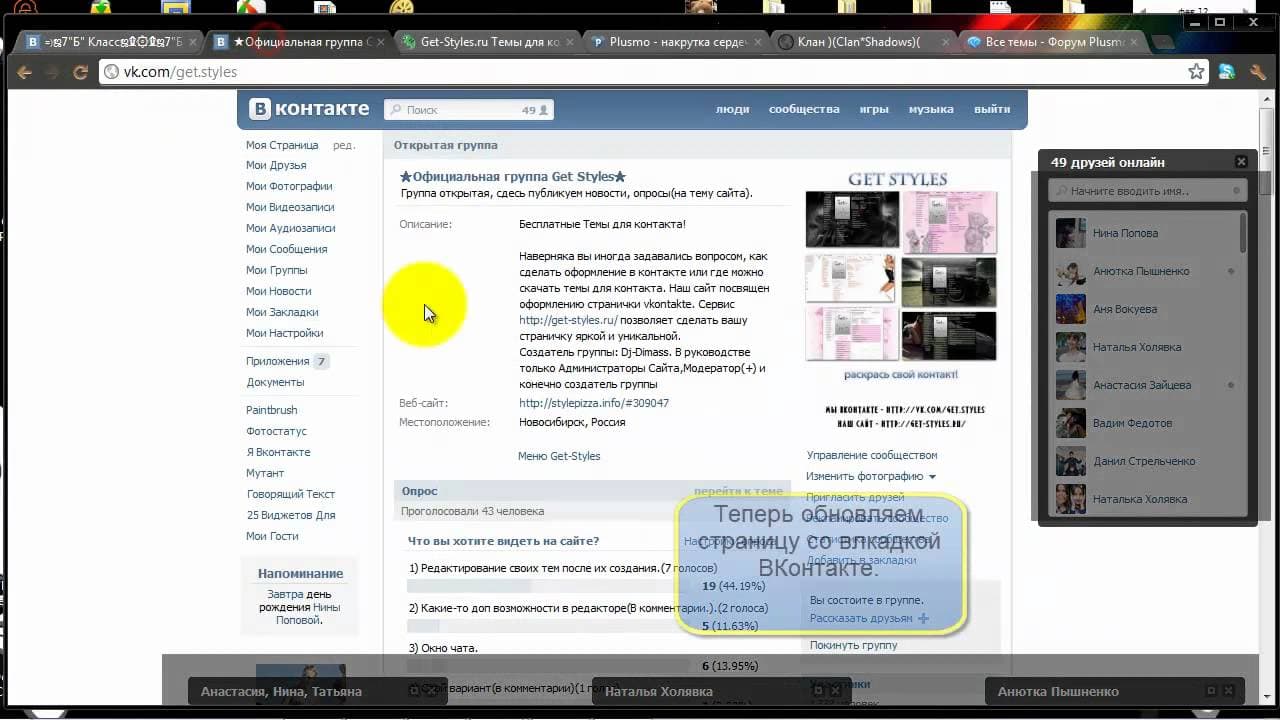Viewport: 1280px width, 720px height.
Task: Switch to the 'Все темы - Форум Plusmo' tab
Action: [x=1050, y=42]
